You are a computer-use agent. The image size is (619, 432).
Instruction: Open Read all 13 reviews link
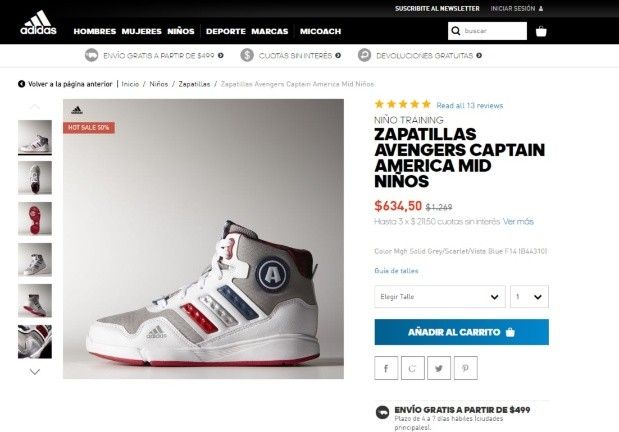point(469,105)
